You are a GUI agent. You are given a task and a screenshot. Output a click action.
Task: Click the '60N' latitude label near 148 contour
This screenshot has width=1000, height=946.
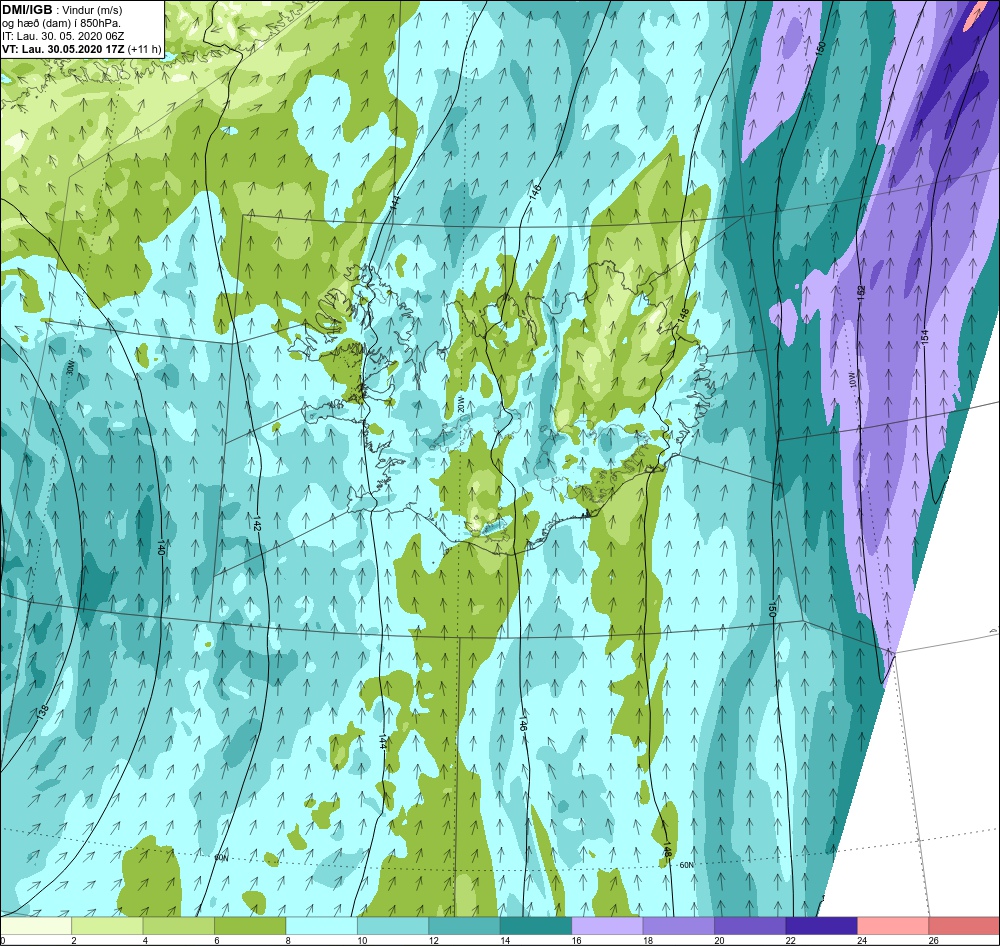point(686,865)
